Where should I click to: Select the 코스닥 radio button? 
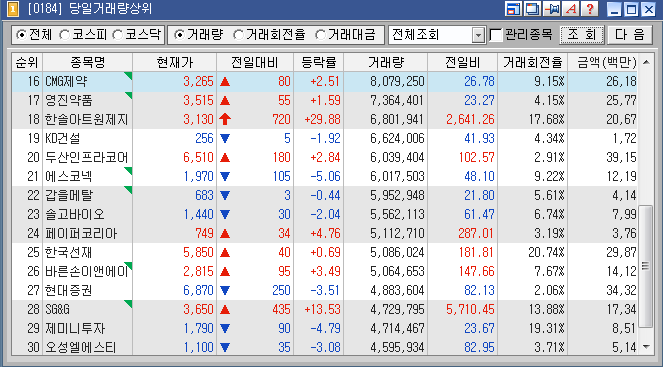[118, 35]
